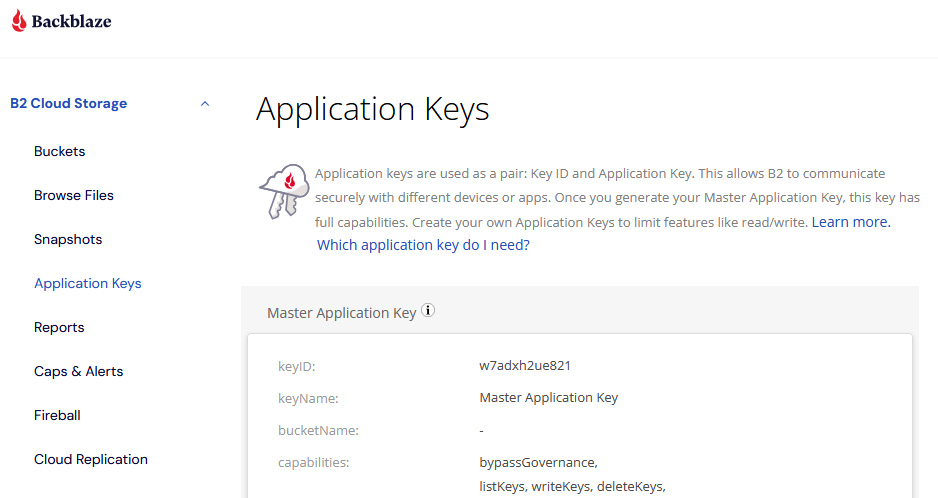The width and height of the screenshot is (938, 498).
Task: Open Buckets in the sidebar
Action: coord(60,152)
